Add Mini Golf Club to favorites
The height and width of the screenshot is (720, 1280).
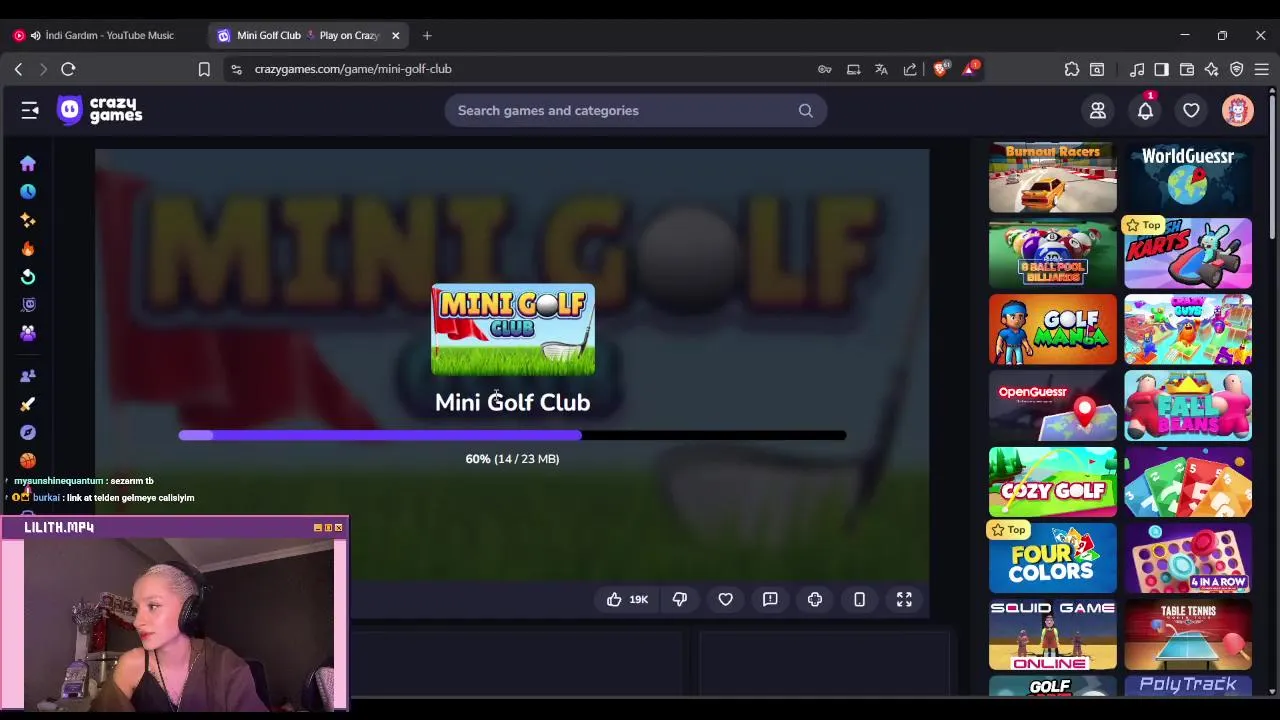(726, 599)
